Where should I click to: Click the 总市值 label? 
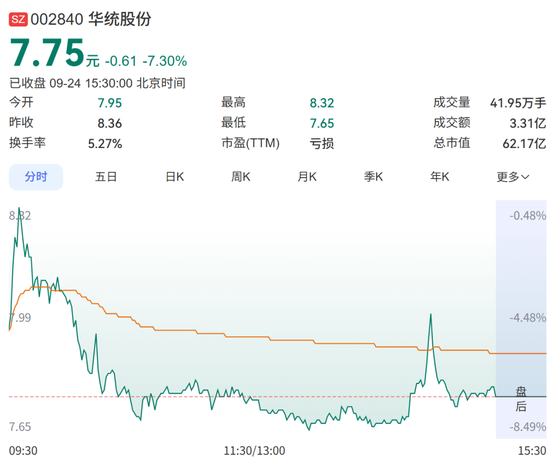(451, 143)
